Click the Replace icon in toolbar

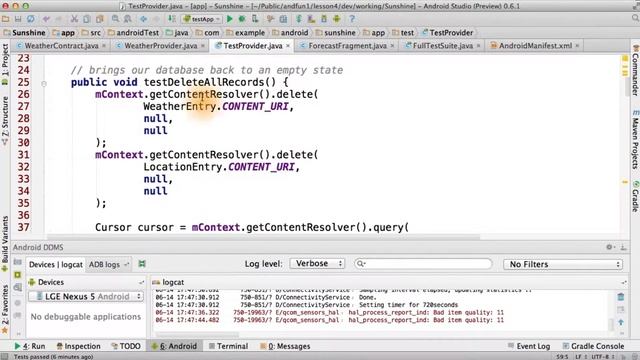(x=128, y=19)
